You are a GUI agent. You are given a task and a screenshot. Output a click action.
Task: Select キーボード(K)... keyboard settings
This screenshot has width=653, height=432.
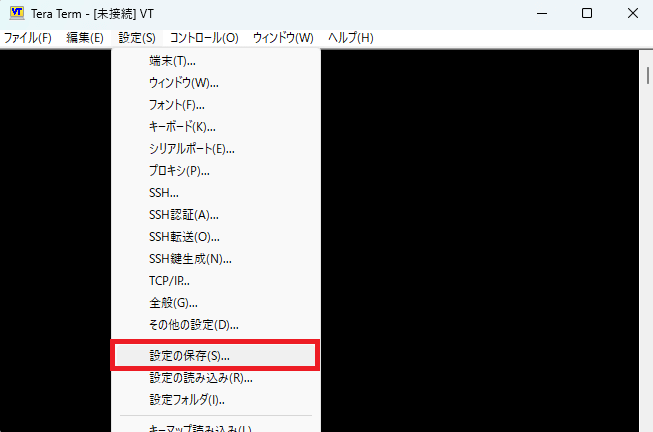[182, 127]
